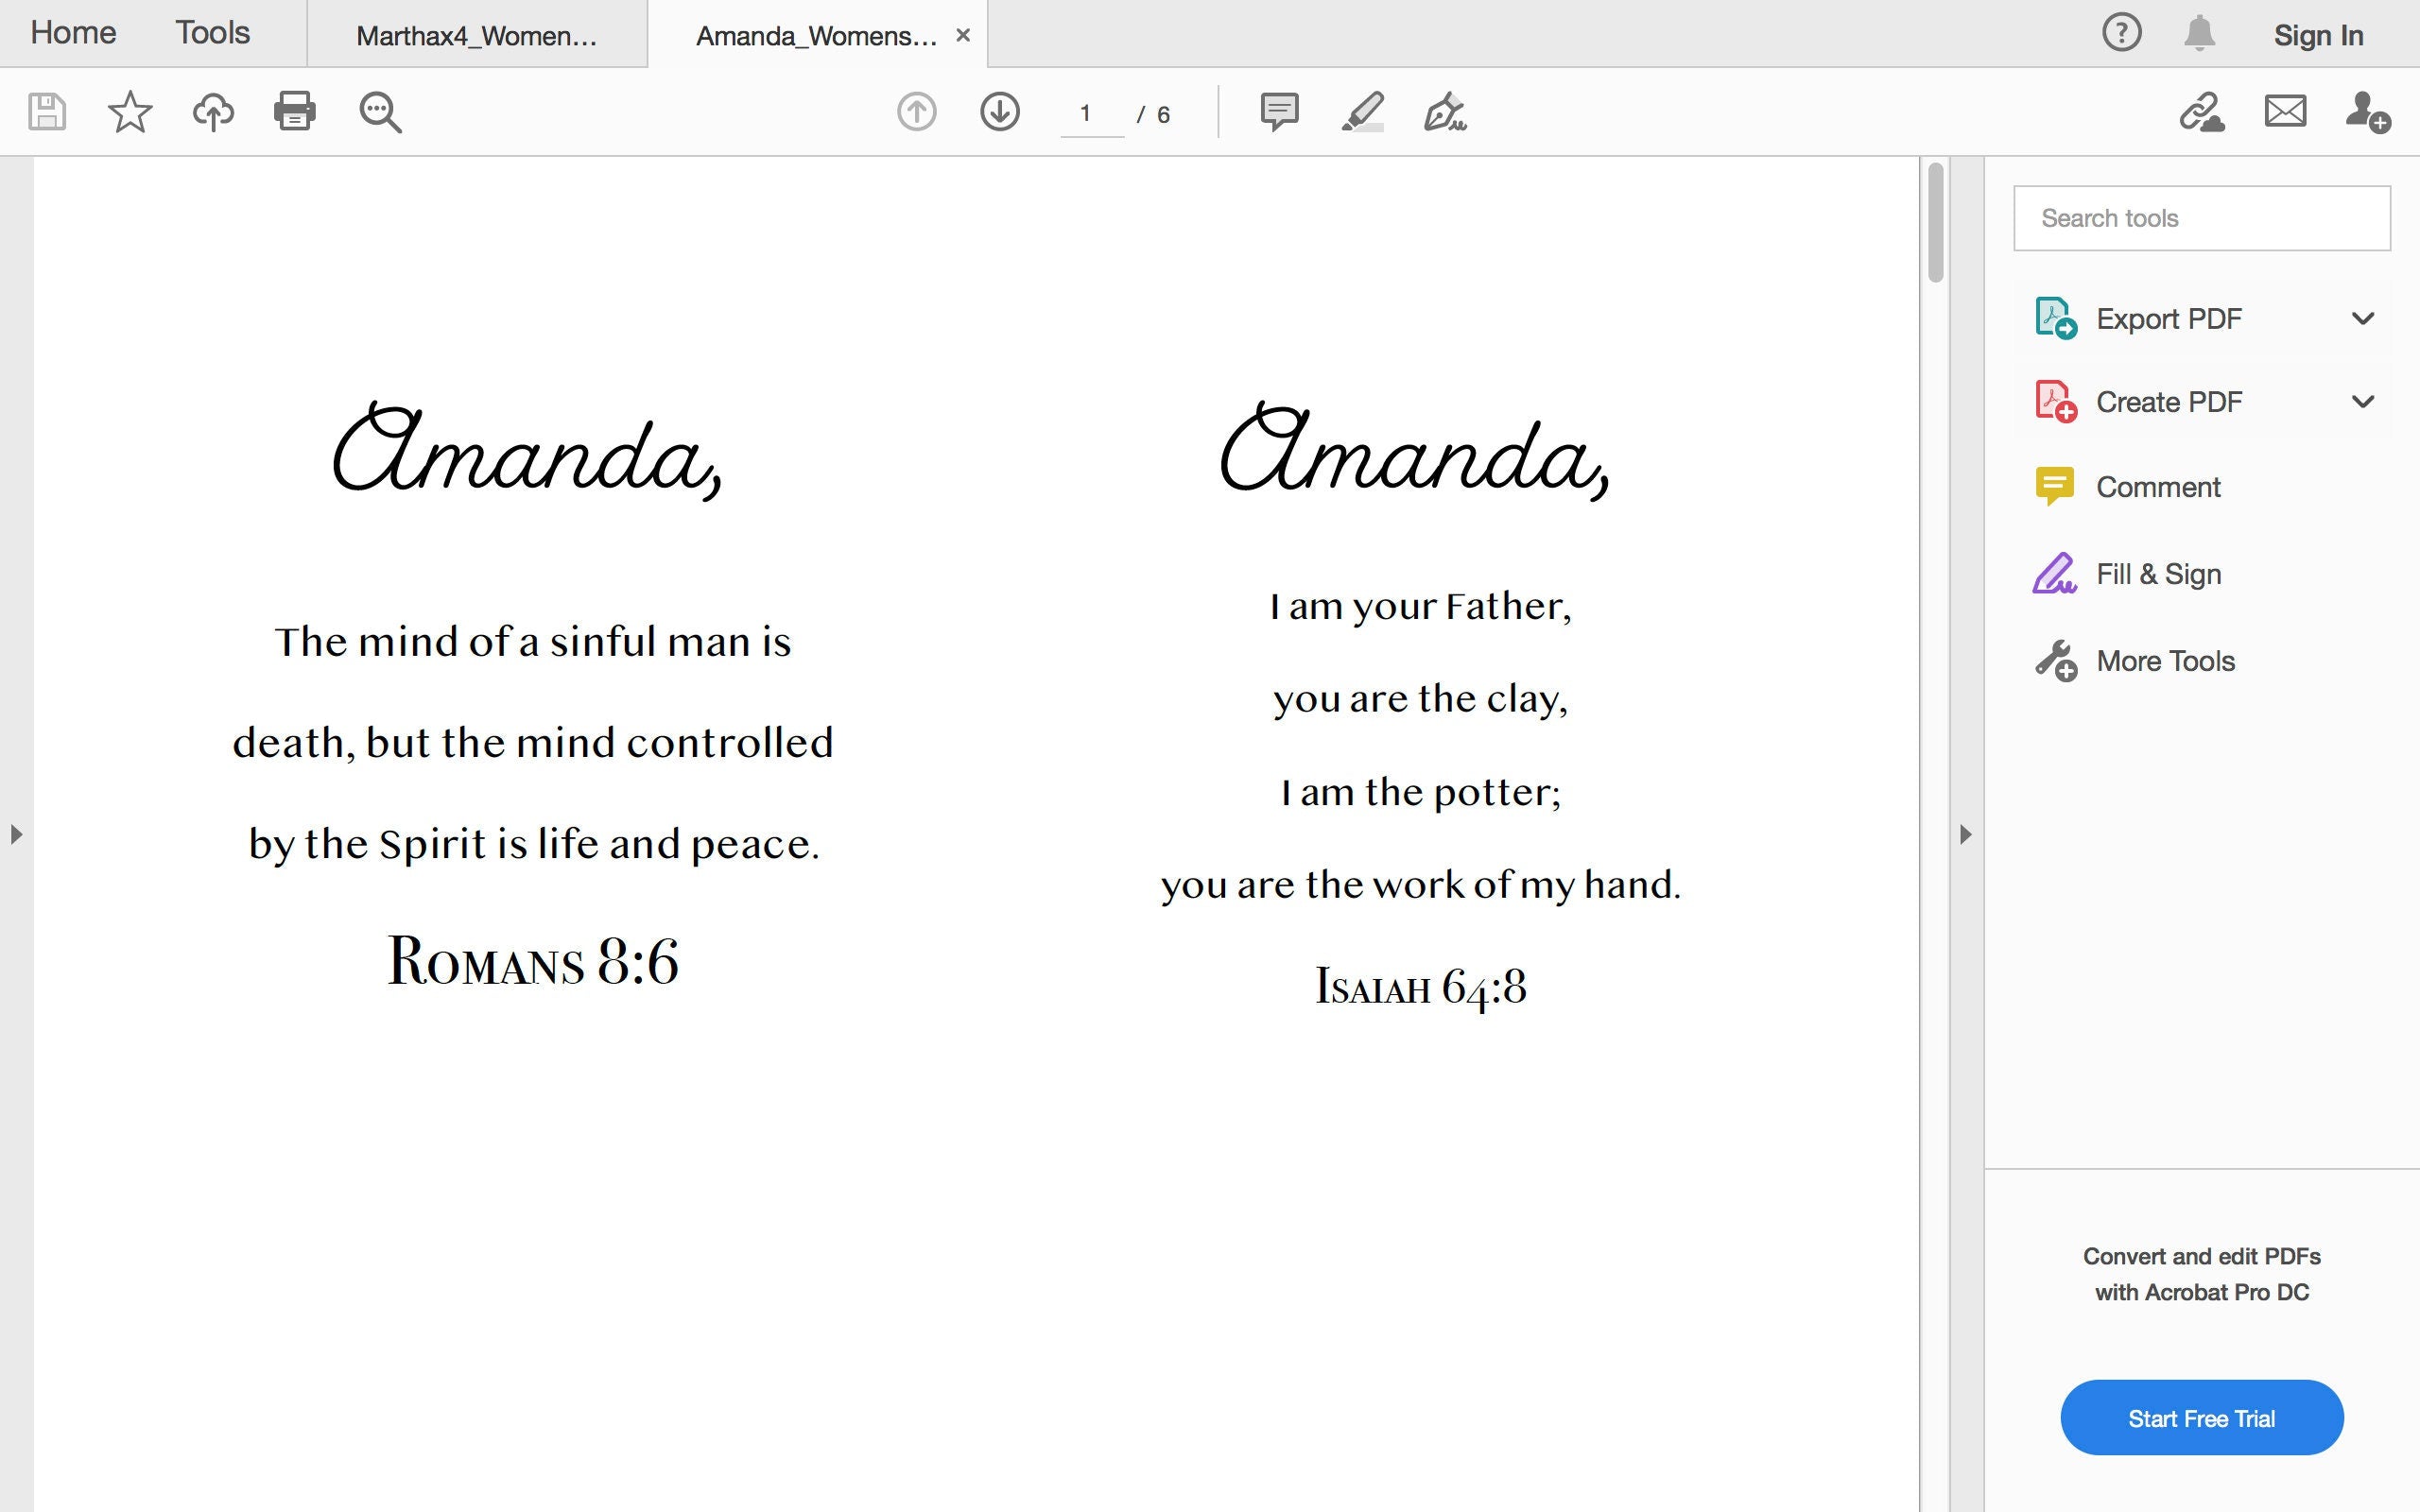Expand the Export PDF section

pos(2362,319)
